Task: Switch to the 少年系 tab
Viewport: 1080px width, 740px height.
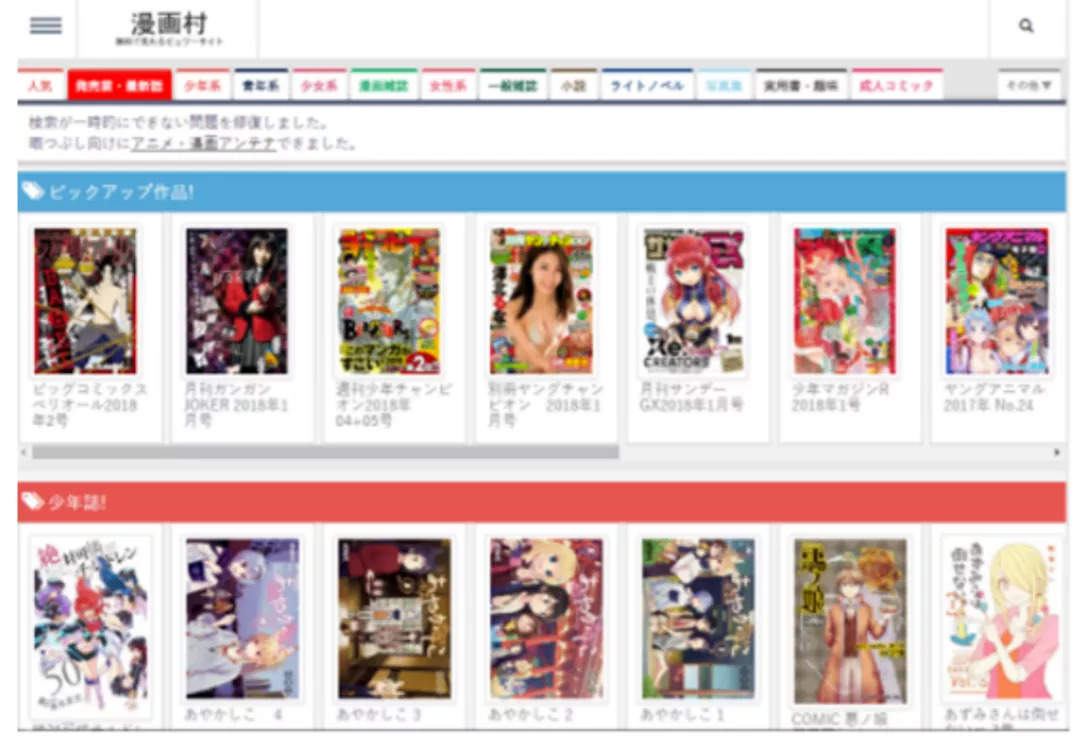Action: 203,86
